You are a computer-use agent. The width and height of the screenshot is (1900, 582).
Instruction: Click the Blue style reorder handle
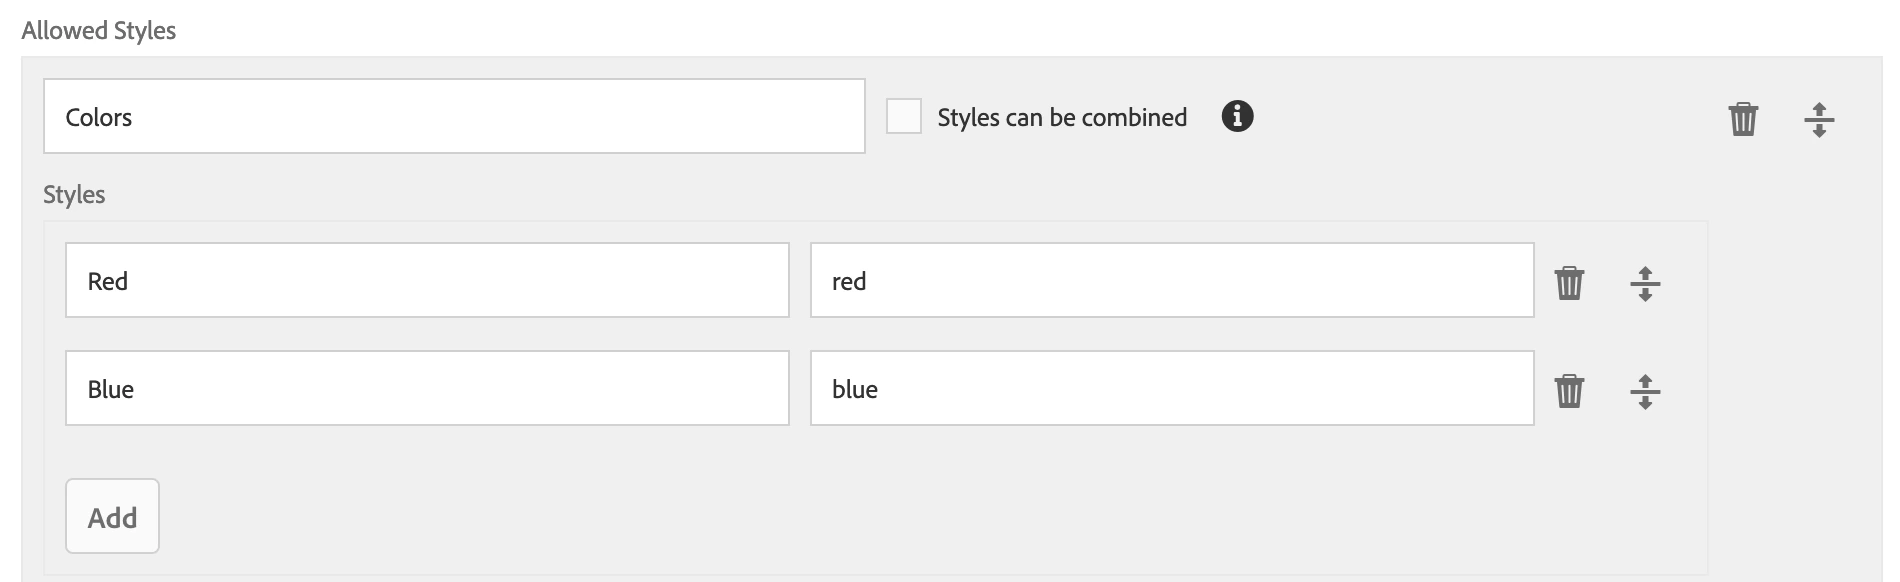[1645, 391]
